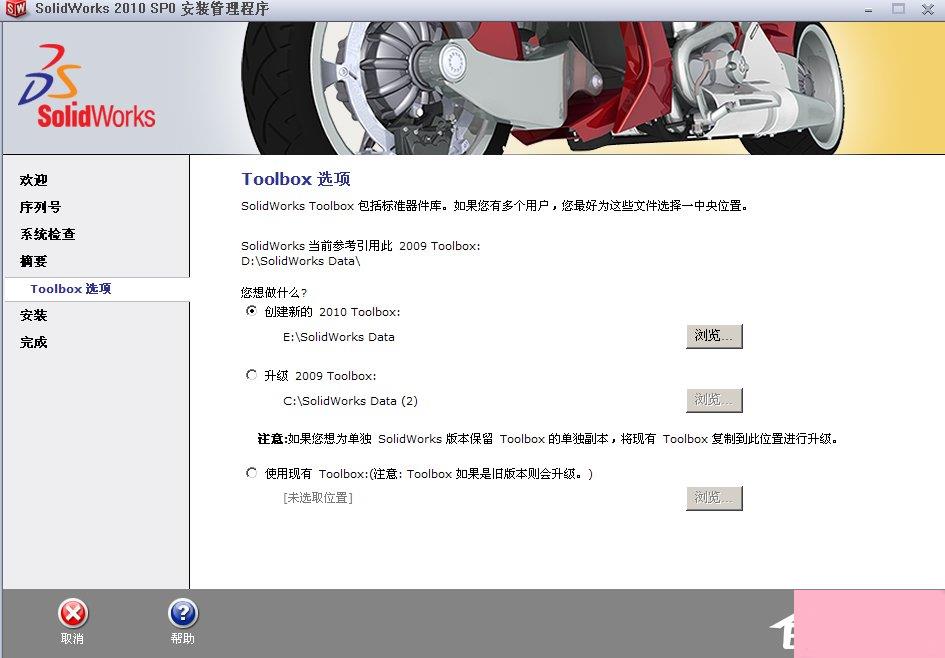The height and width of the screenshot is (658, 945).
Task: Click the [未选取位置] placeholder text
Action: (x=318, y=498)
